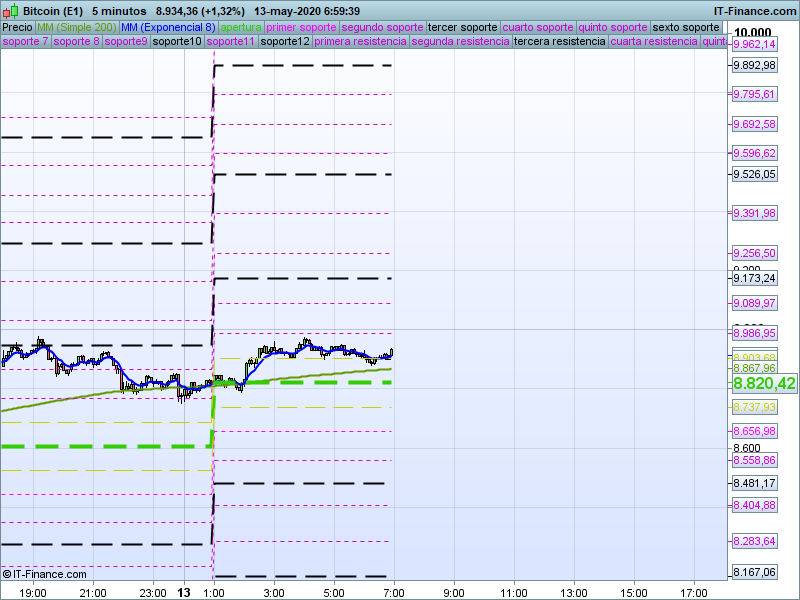Screen dimensions: 800x600
Task: Click the green 8.820,42 price tag
Action: (x=763, y=383)
